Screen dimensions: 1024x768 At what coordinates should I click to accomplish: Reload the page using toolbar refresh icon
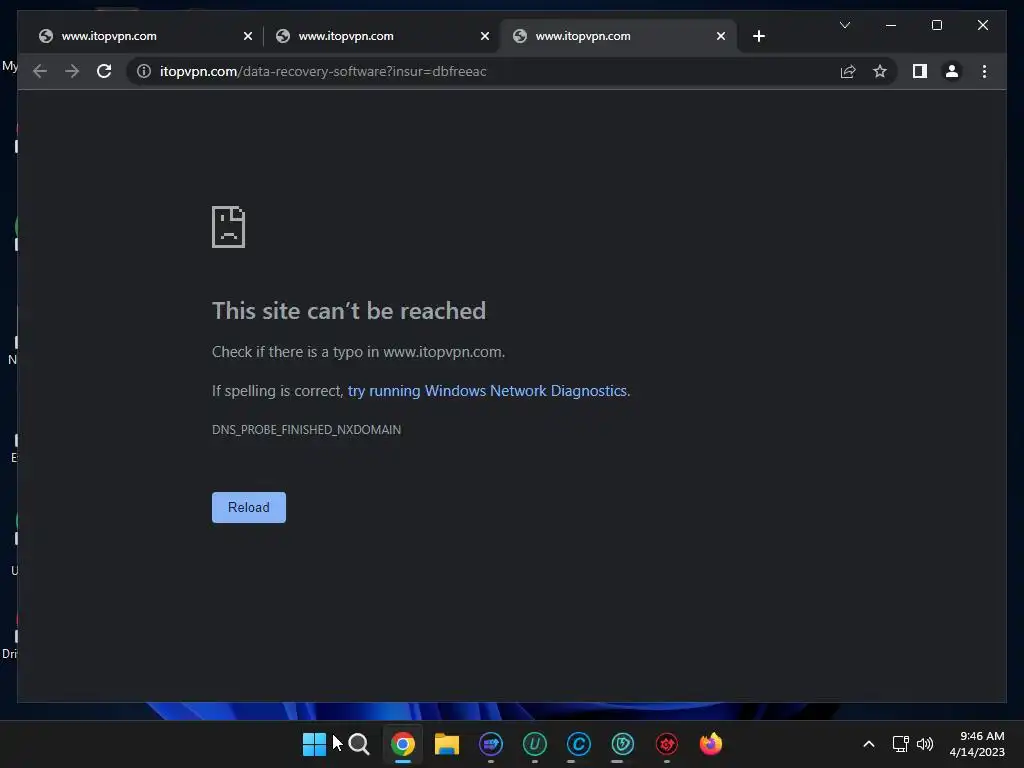(x=104, y=71)
